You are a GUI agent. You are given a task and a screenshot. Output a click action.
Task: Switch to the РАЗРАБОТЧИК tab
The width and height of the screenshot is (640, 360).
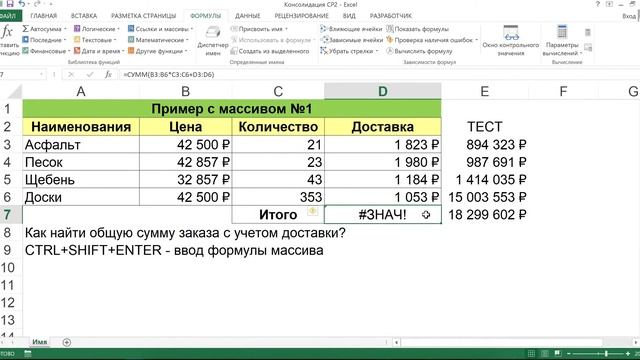pos(391,16)
